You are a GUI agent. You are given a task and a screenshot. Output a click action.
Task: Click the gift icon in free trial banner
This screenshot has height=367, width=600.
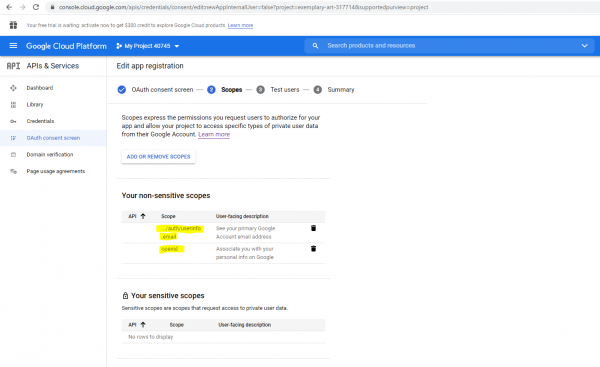13,25
